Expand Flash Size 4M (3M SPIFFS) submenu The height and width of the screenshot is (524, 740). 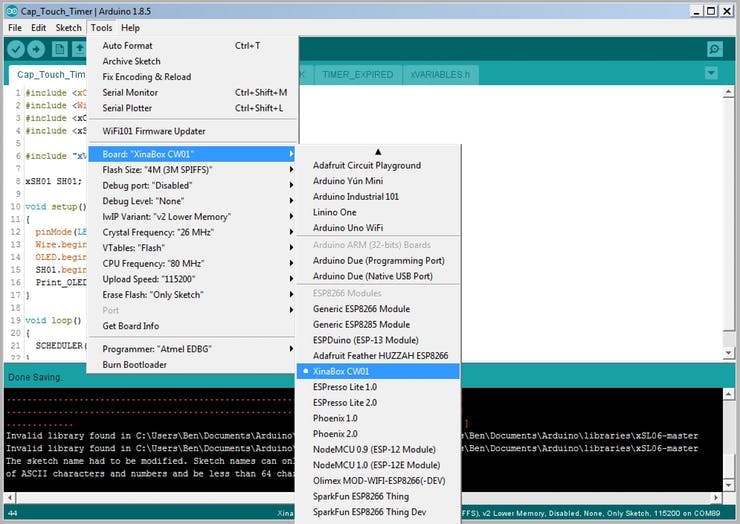193,170
